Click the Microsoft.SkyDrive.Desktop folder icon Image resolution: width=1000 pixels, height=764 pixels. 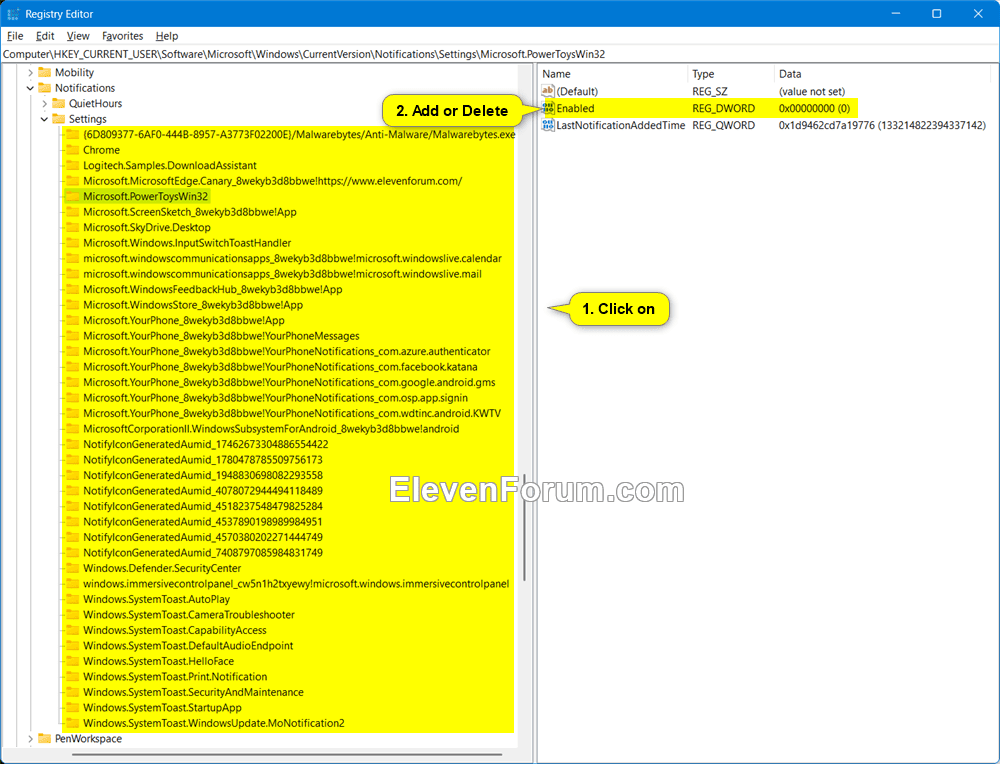[x=73, y=227]
